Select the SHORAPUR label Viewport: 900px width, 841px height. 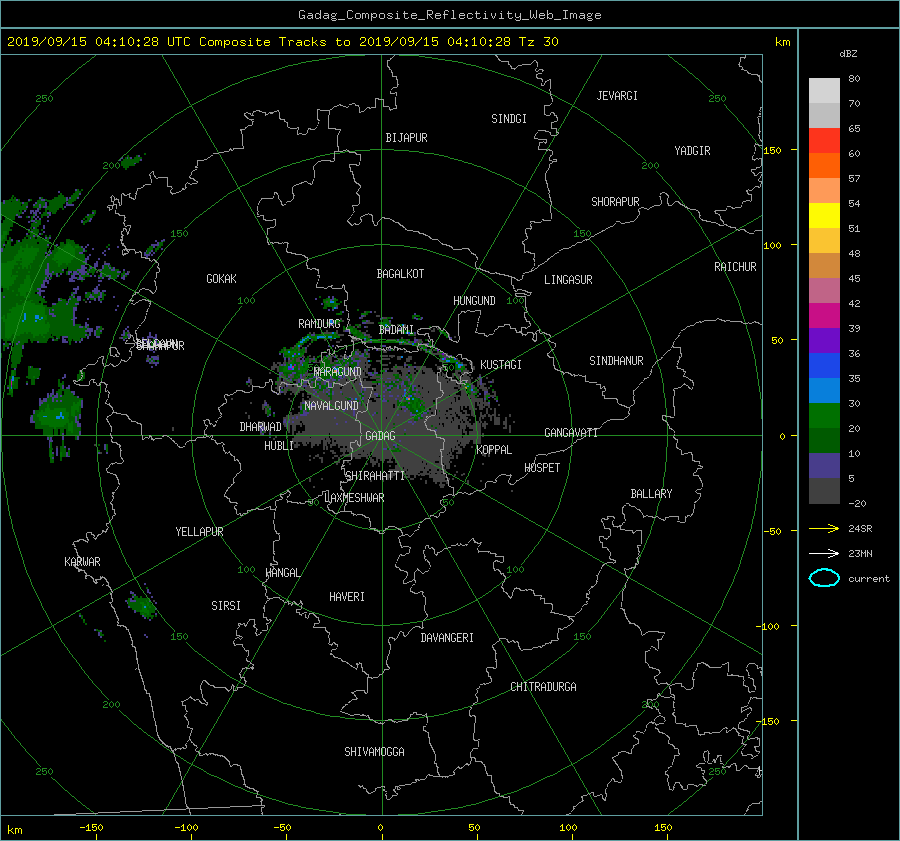(x=615, y=202)
